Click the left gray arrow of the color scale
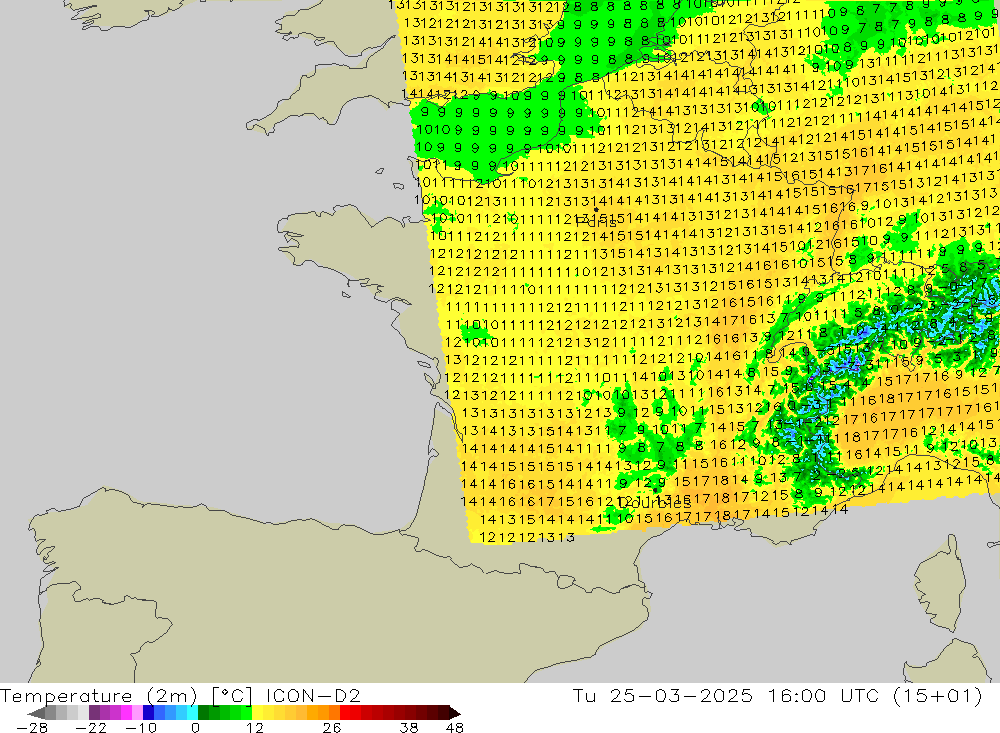Image resolution: width=1000 pixels, height=733 pixels. tap(37, 713)
